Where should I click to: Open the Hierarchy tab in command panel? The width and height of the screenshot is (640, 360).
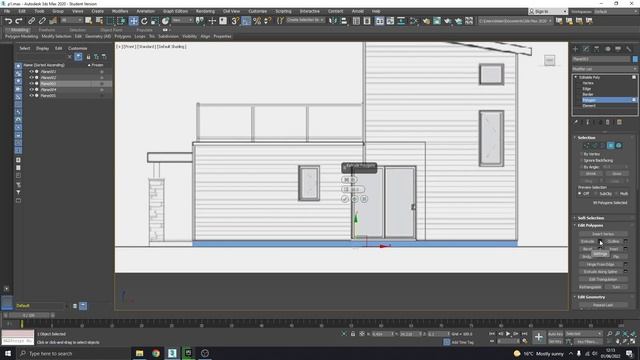click(597, 49)
